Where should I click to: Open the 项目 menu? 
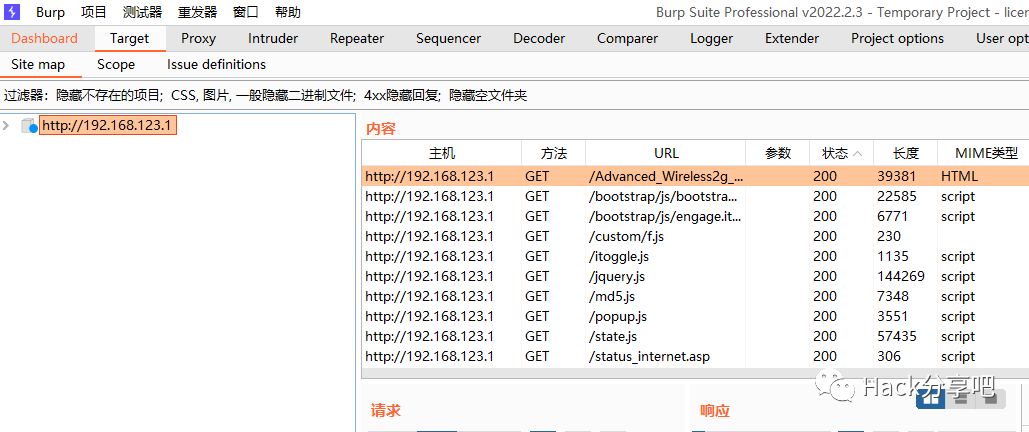[x=94, y=12]
